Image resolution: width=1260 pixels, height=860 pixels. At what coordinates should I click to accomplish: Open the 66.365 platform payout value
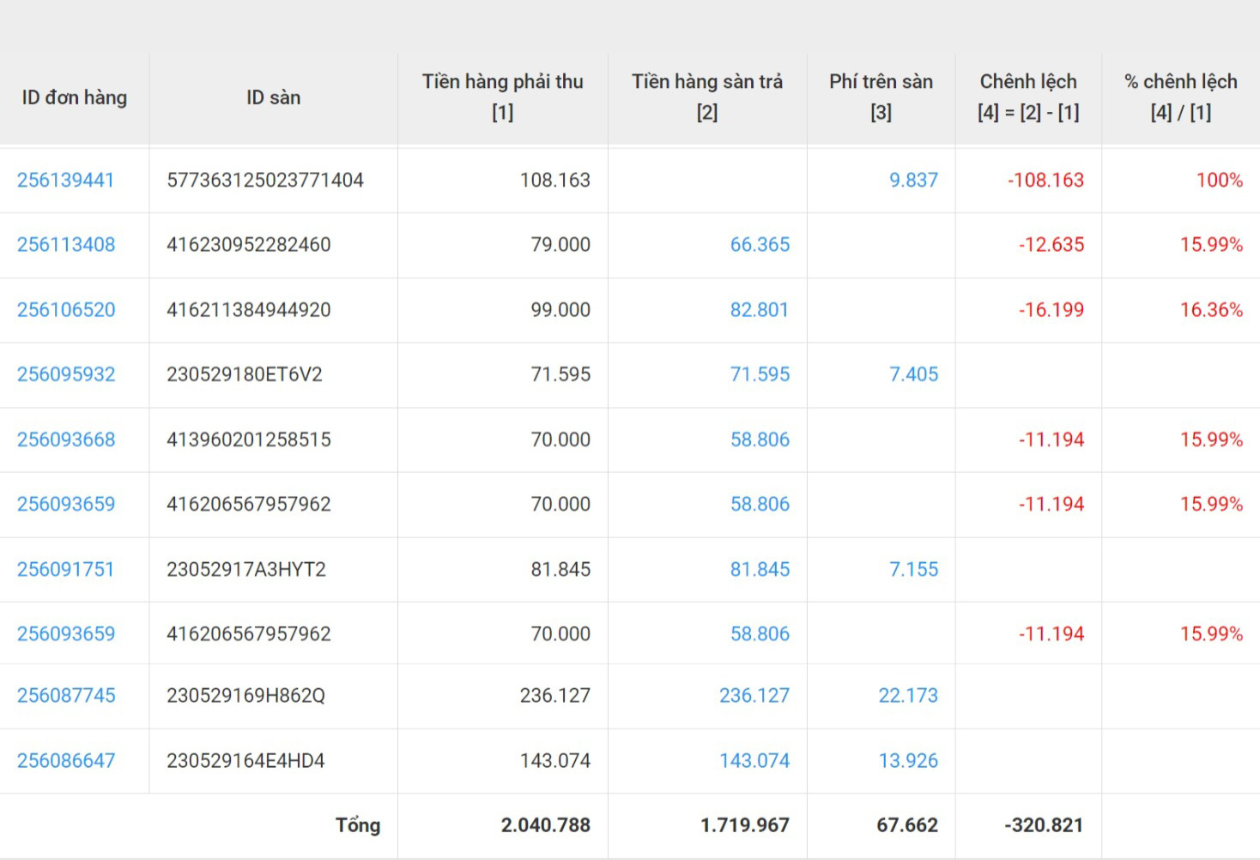pyautogui.click(x=759, y=245)
